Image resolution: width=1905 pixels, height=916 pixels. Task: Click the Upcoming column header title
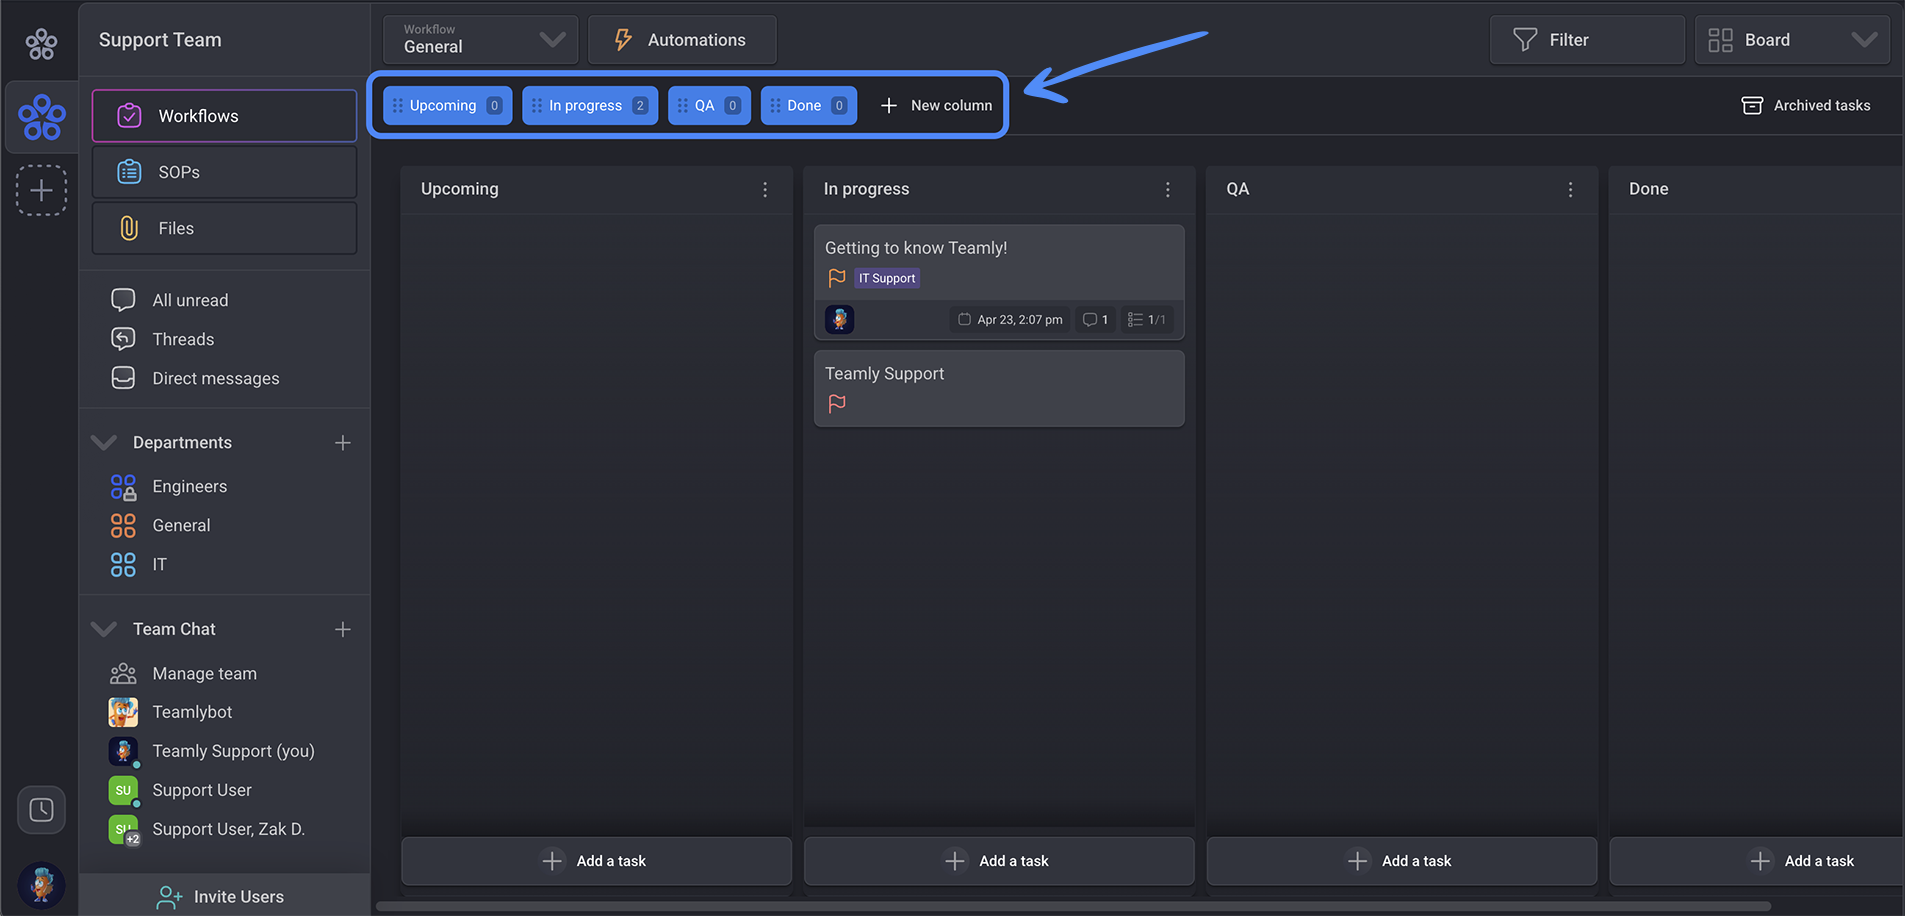(459, 189)
